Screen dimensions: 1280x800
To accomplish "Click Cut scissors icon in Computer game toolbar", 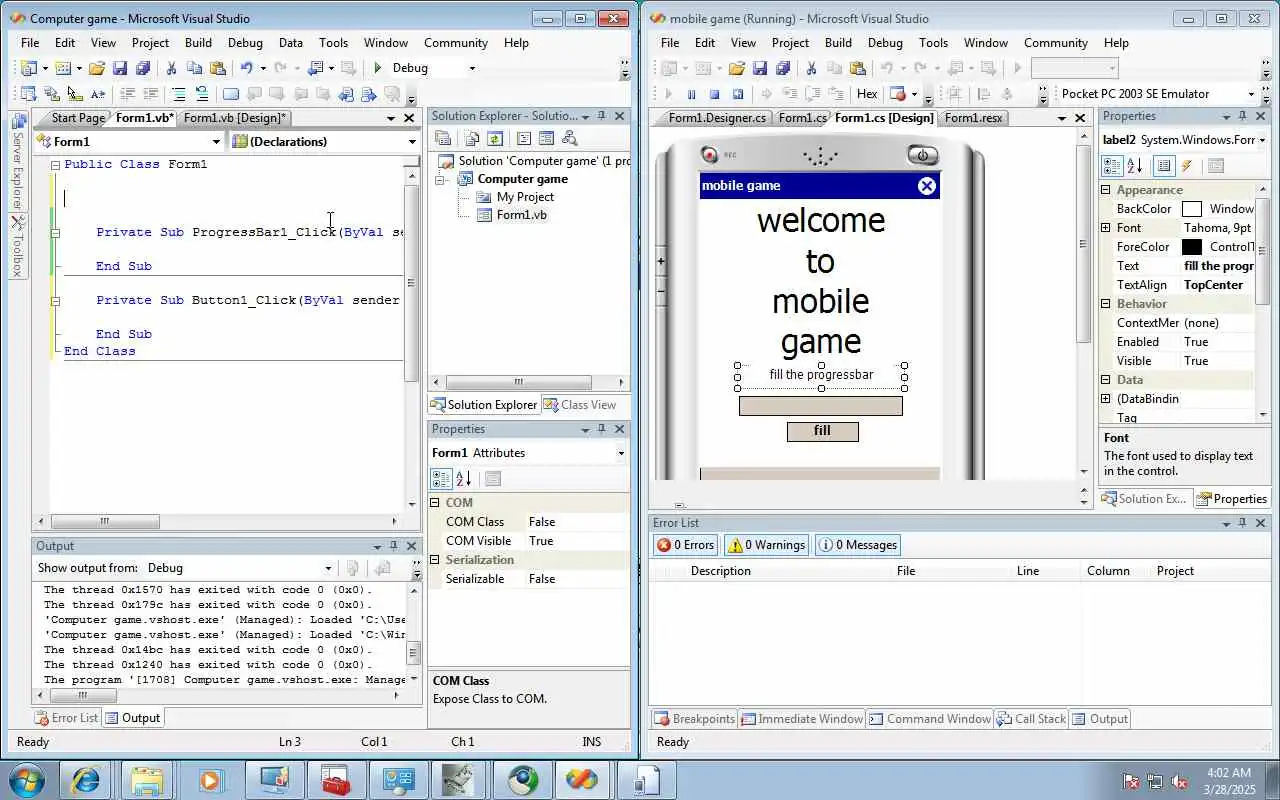I will click(x=171, y=68).
